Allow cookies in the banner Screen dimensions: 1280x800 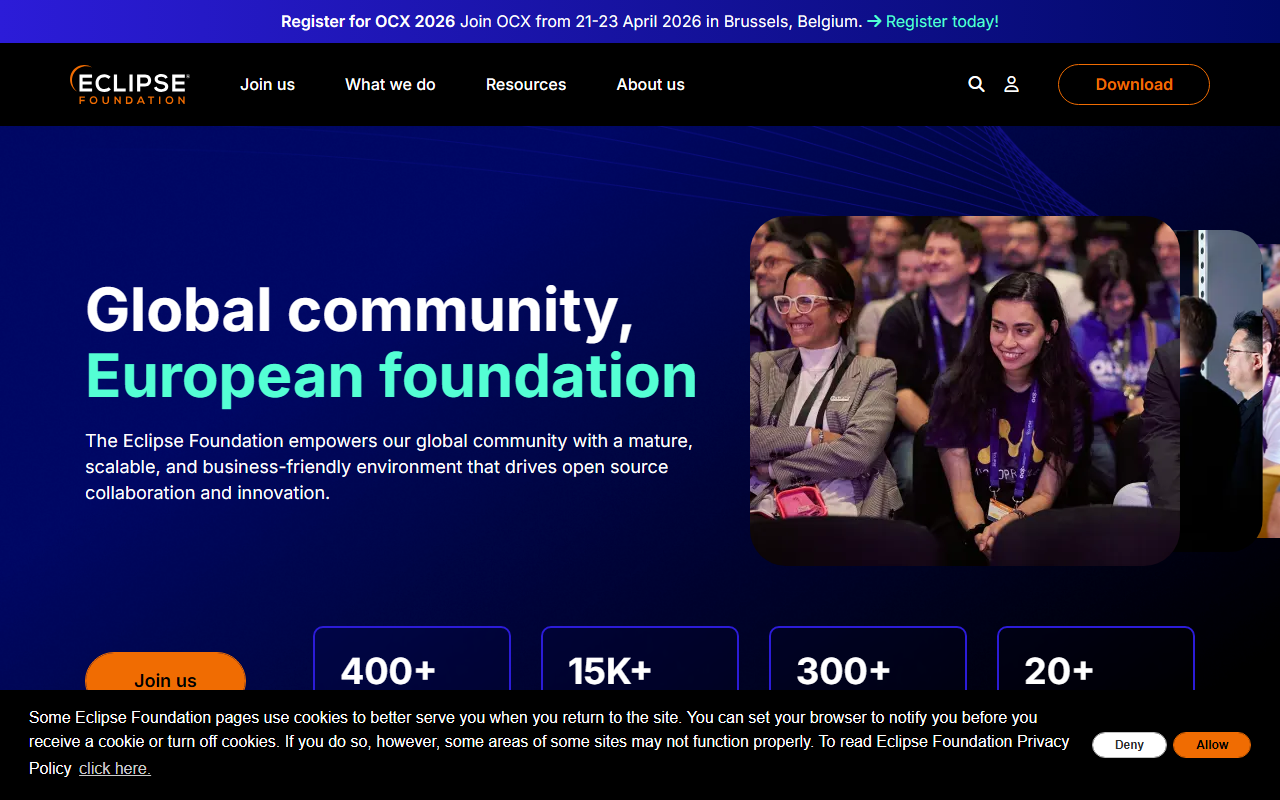click(1212, 745)
